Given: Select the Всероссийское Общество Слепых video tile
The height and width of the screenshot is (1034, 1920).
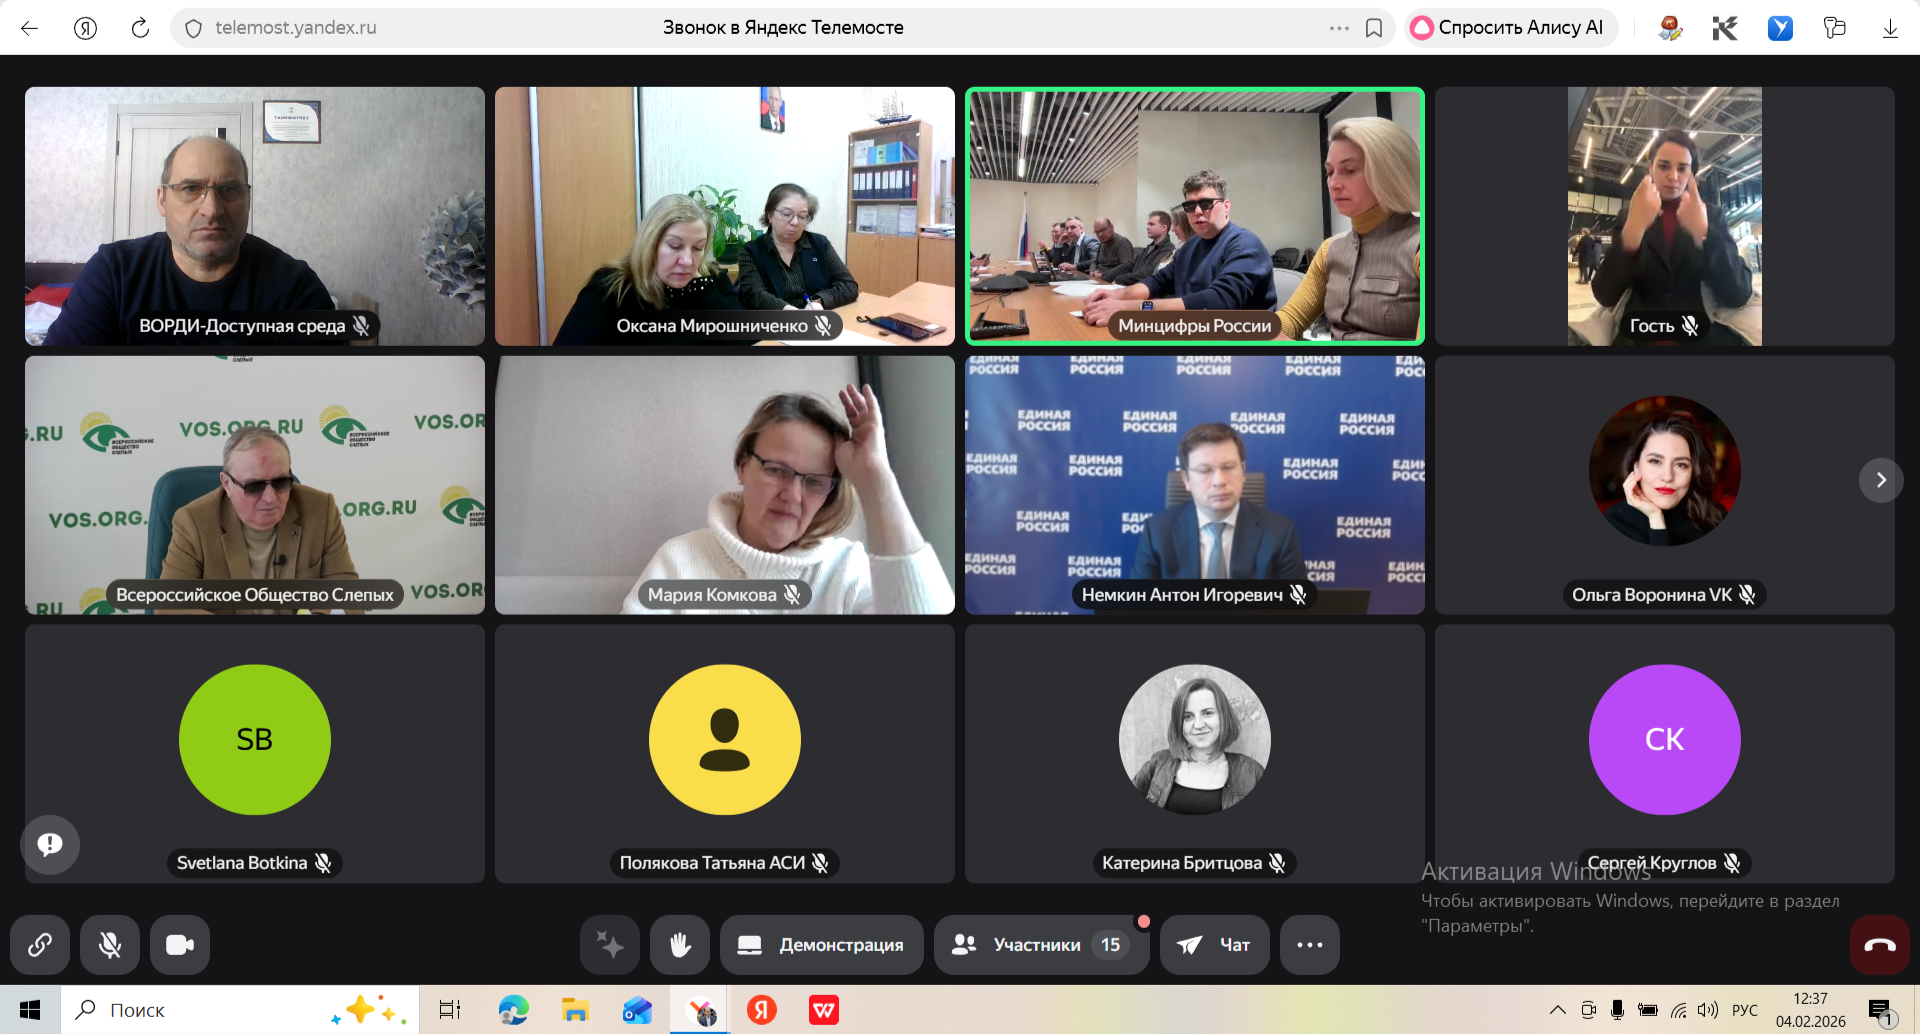Looking at the screenshot, I should pyautogui.click(x=255, y=485).
